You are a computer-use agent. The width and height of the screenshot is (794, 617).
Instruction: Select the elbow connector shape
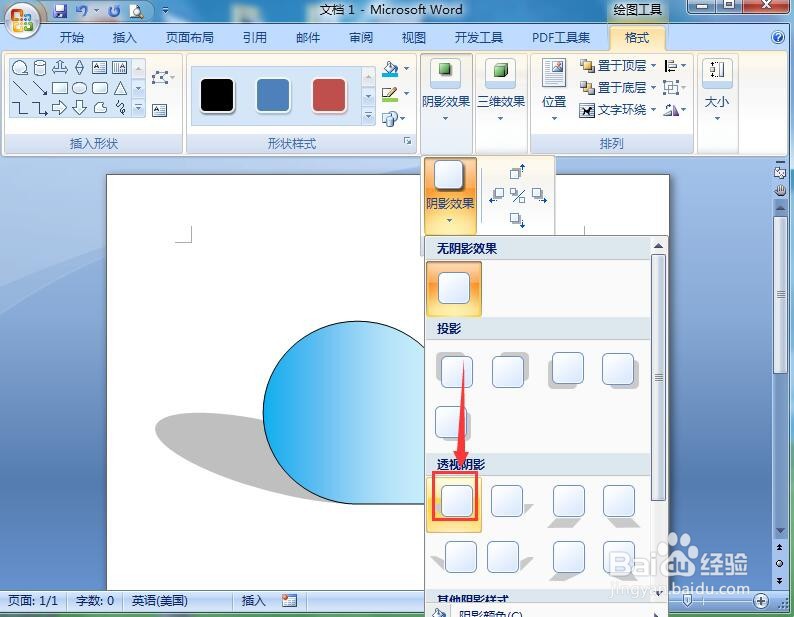point(20,107)
